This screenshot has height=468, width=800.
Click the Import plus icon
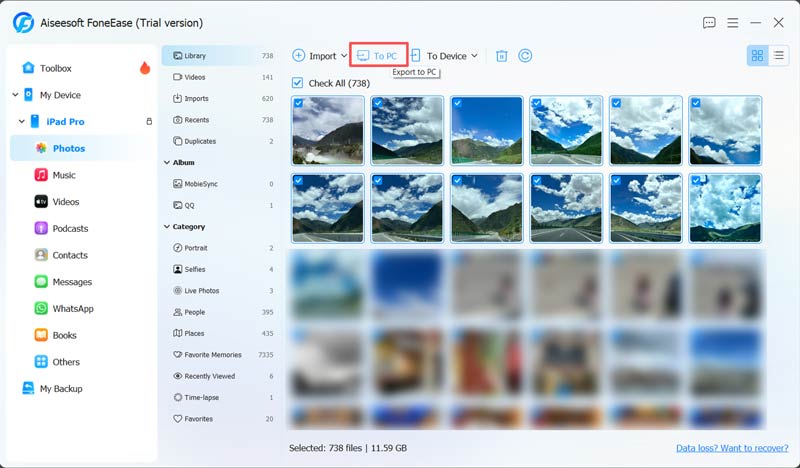pos(298,55)
